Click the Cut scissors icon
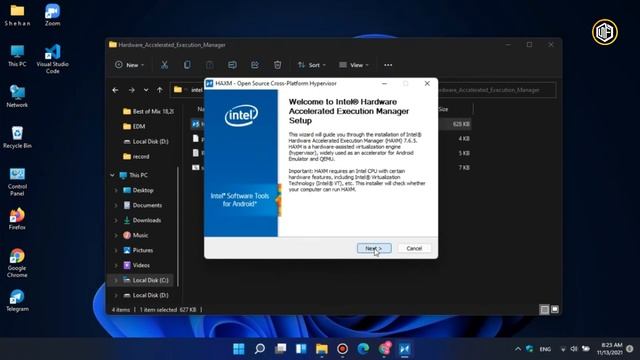Screen dimensions: 640x360 pos(164,65)
